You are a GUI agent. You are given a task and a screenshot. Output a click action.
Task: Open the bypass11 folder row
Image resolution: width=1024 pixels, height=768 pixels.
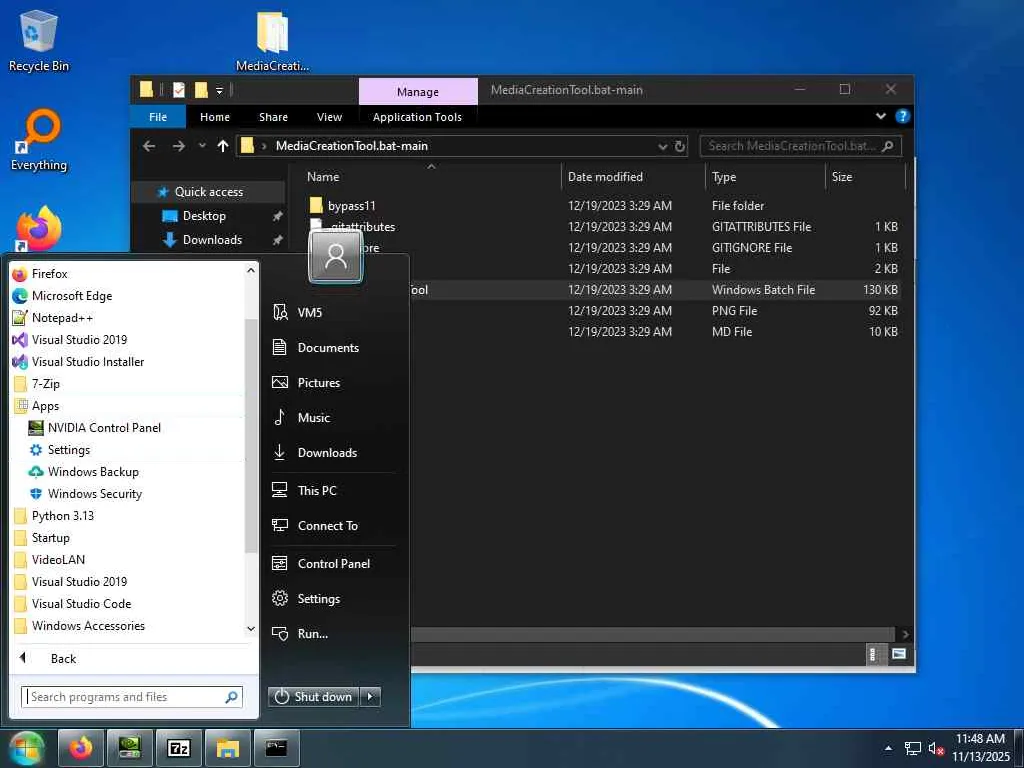point(604,206)
